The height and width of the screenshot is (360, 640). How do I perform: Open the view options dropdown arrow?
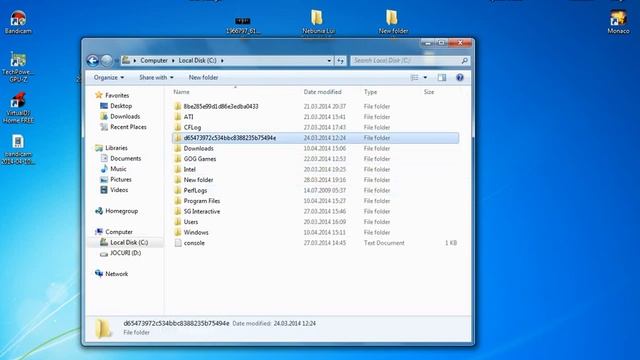tap(425, 78)
